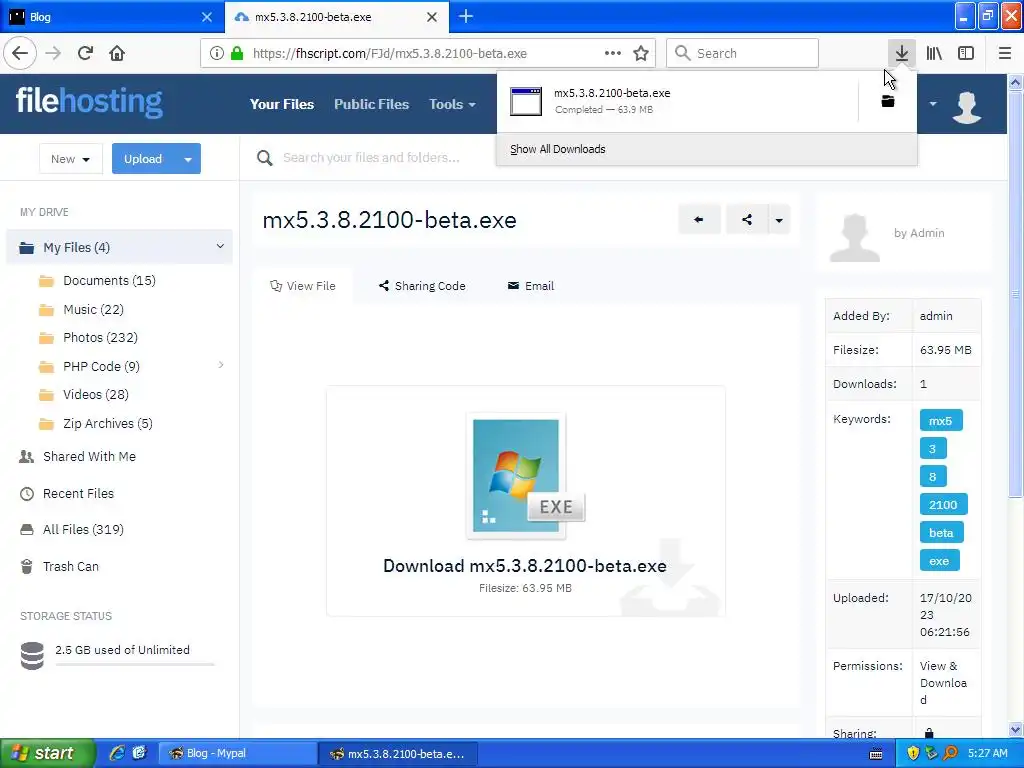Click the 2100 keyword tag

pos(943,504)
